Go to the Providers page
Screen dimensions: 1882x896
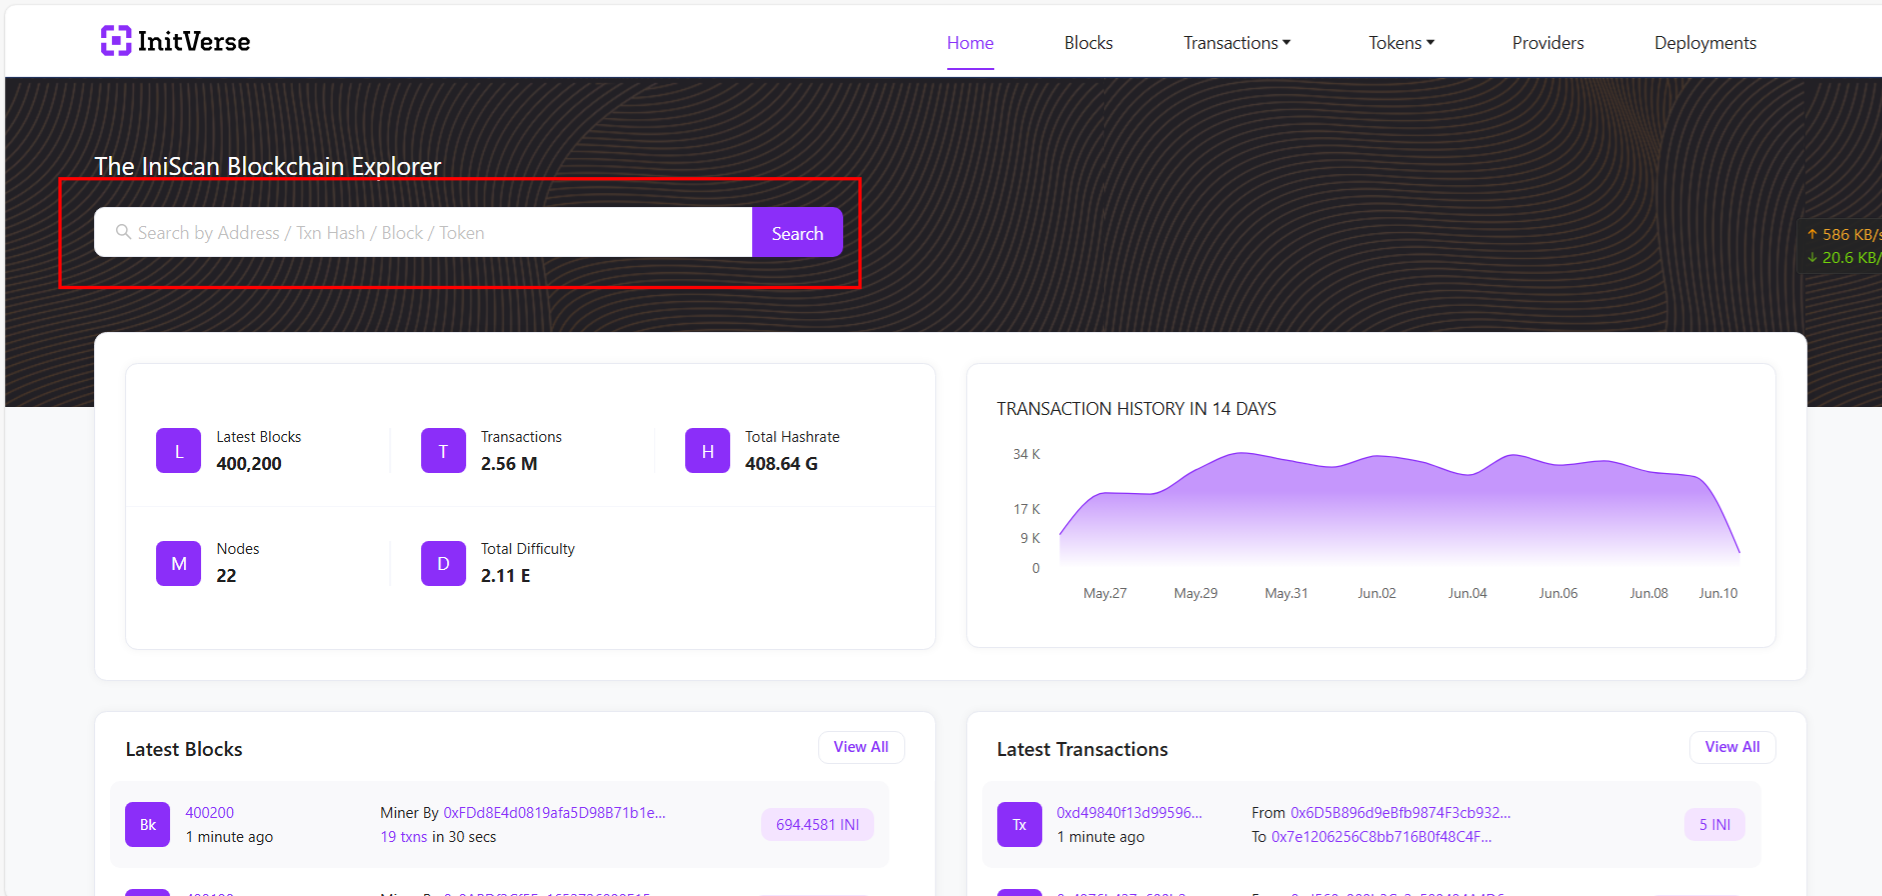click(x=1547, y=43)
